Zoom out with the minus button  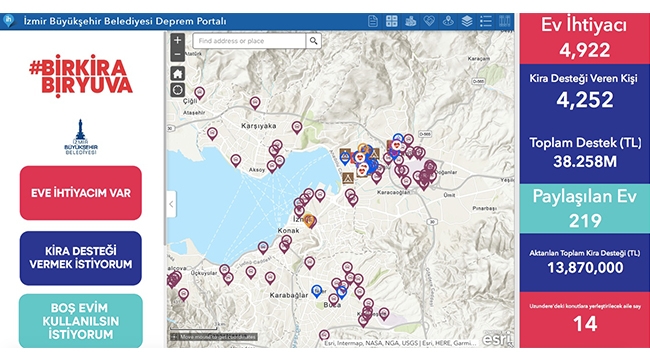[178, 55]
